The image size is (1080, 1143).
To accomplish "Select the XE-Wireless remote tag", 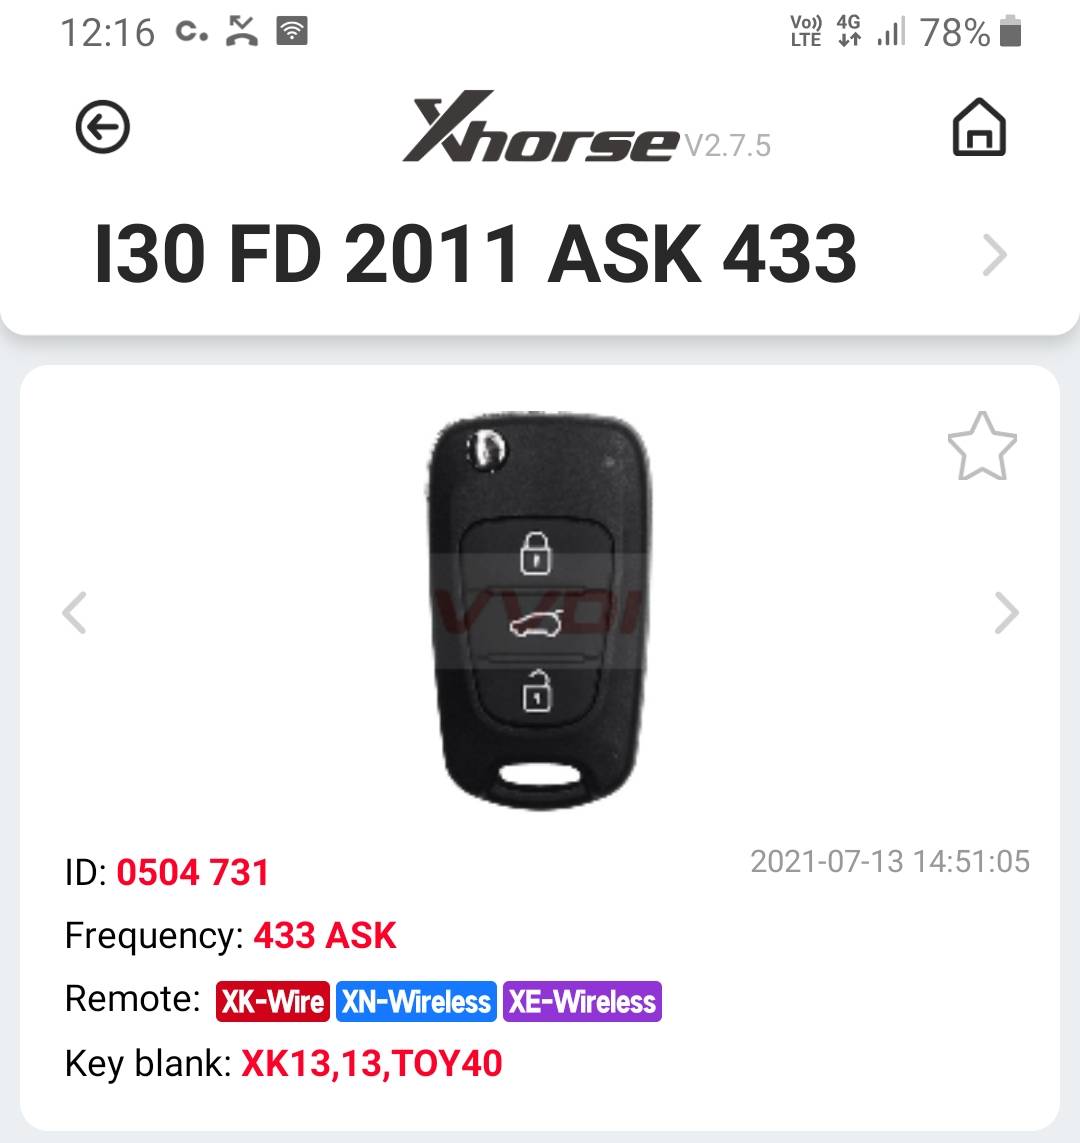I will pyautogui.click(x=582, y=1002).
